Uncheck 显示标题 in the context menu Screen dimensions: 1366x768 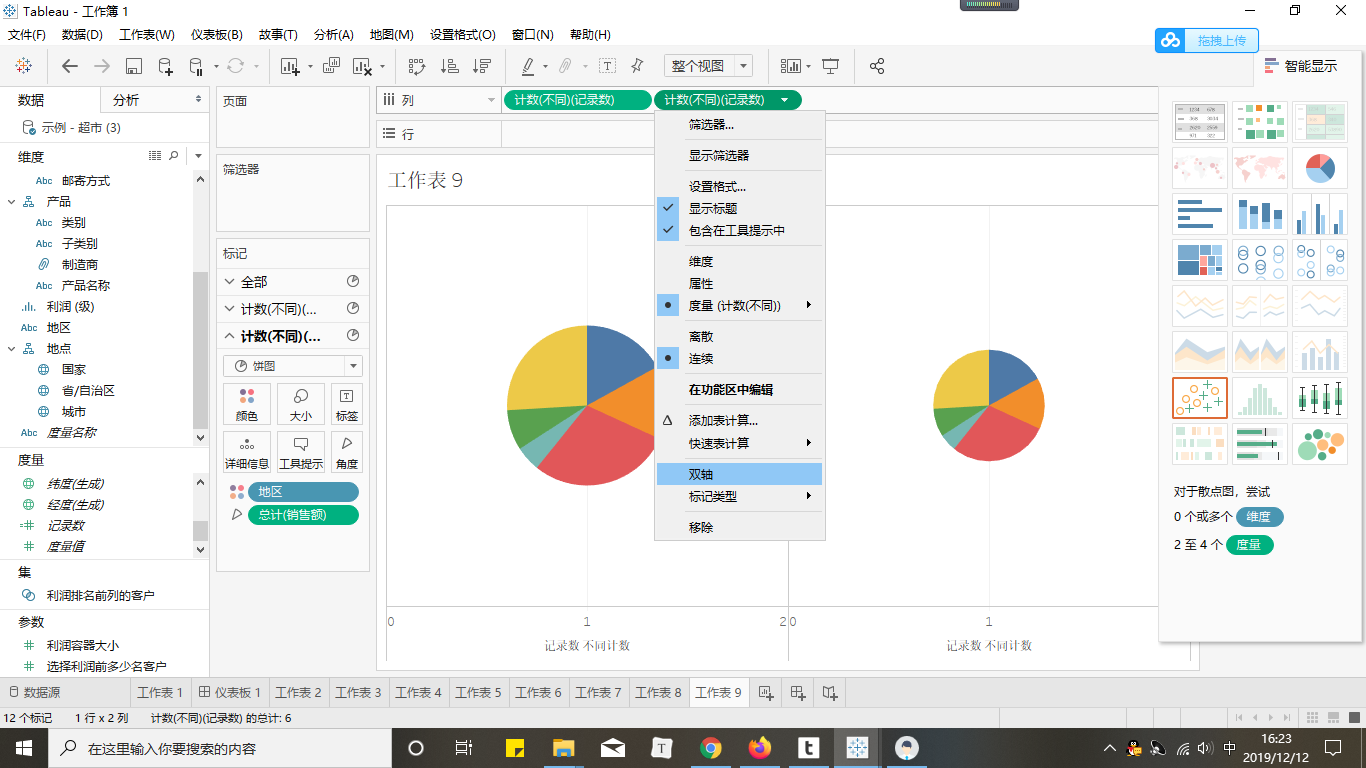pyautogui.click(x=740, y=209)
